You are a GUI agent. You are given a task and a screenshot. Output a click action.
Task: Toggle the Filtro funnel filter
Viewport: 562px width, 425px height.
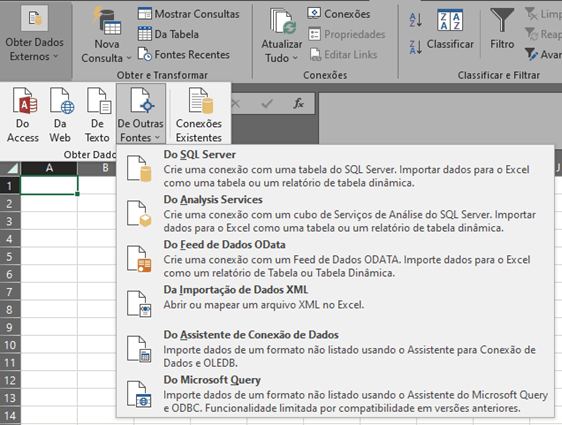(502, 29)
